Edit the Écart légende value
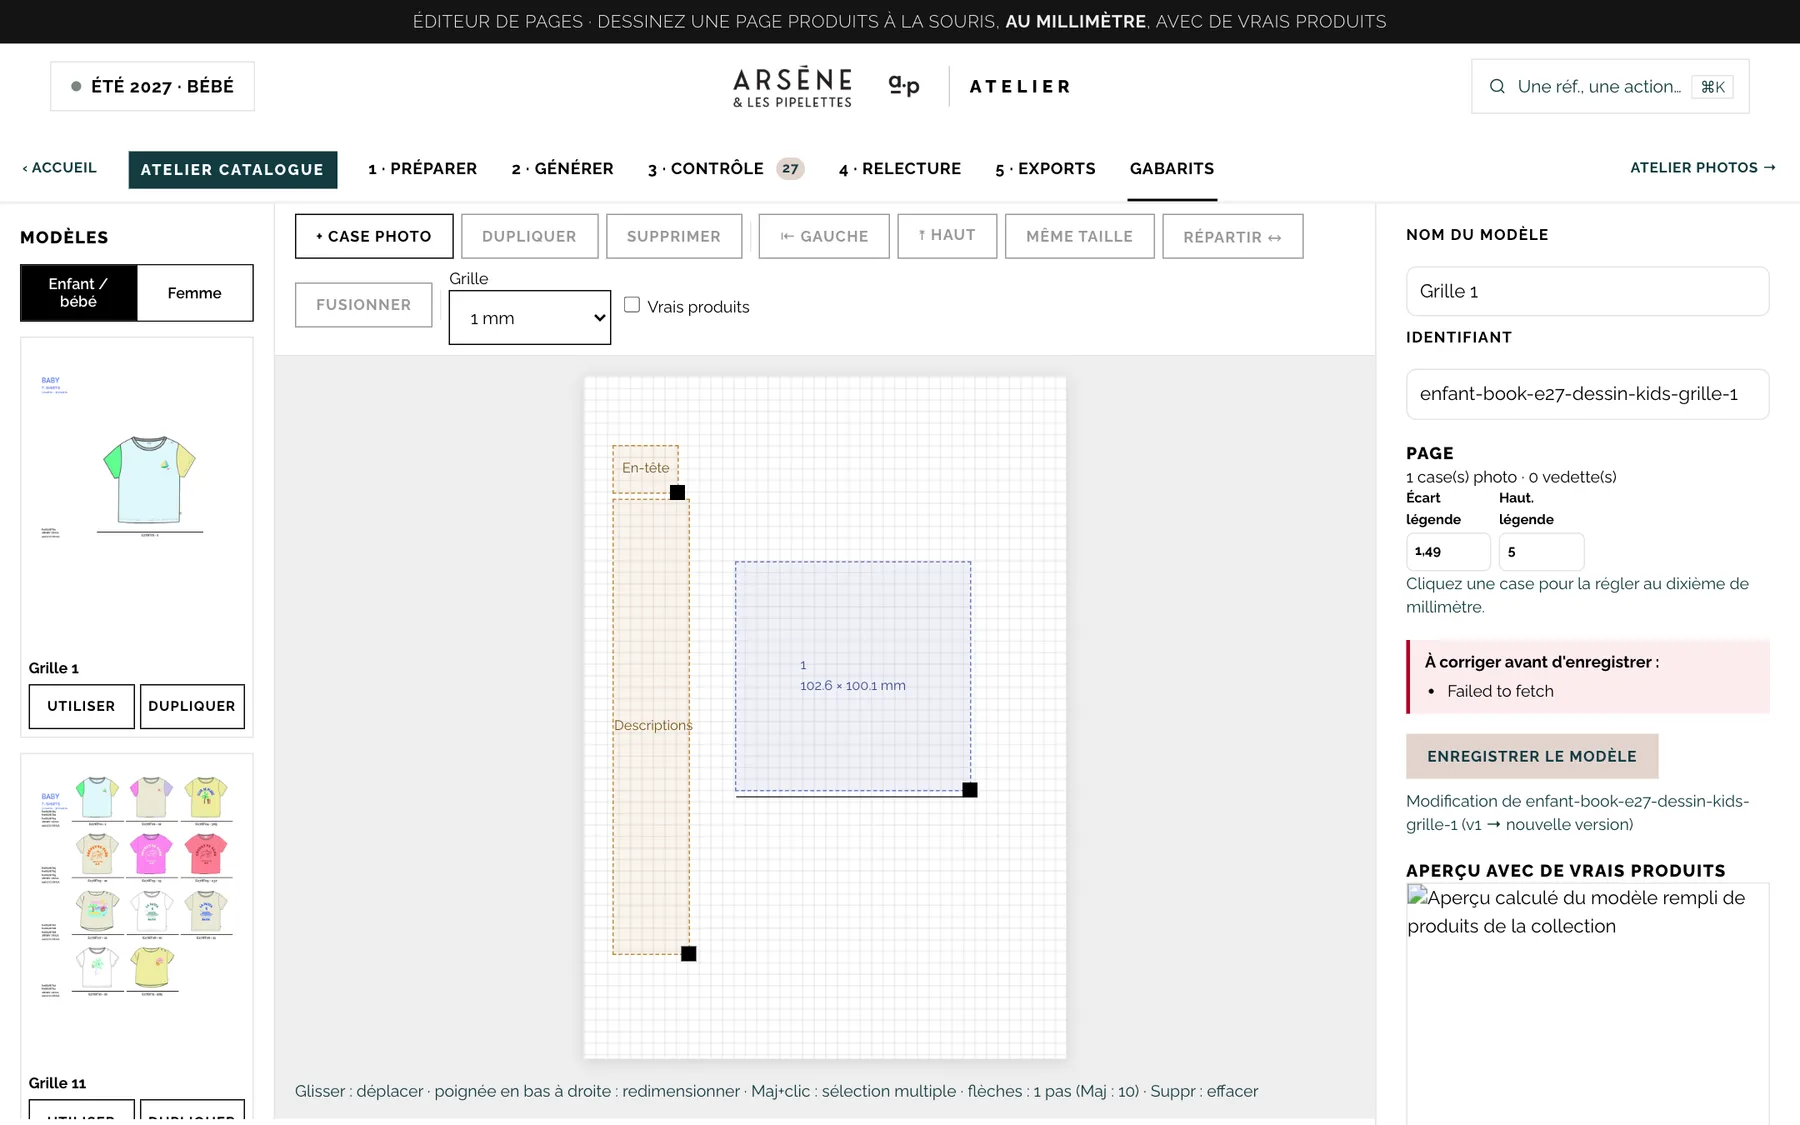 (1448, 552)
